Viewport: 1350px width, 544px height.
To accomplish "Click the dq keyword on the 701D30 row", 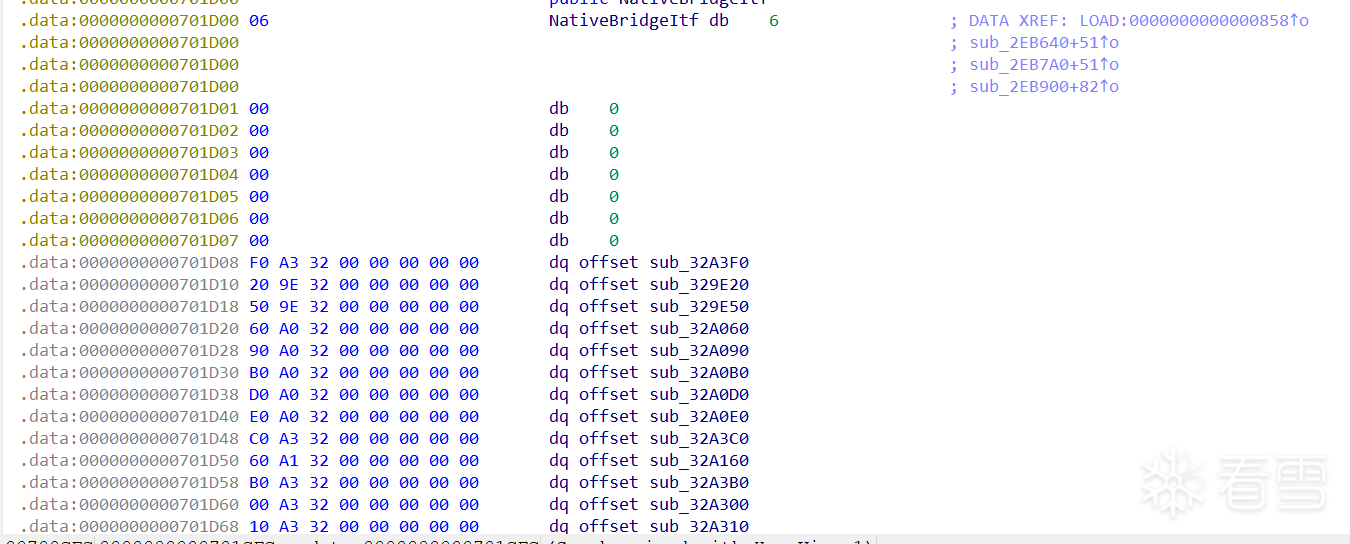I will point(559,372).
